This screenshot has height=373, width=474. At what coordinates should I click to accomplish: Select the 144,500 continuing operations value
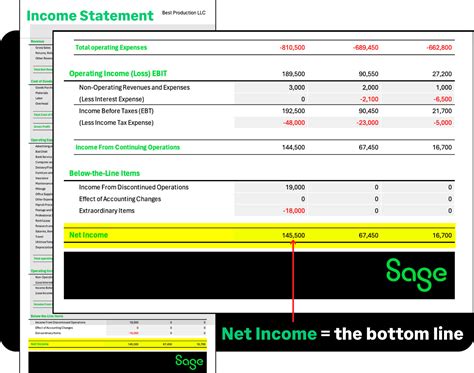pos(294,147)
